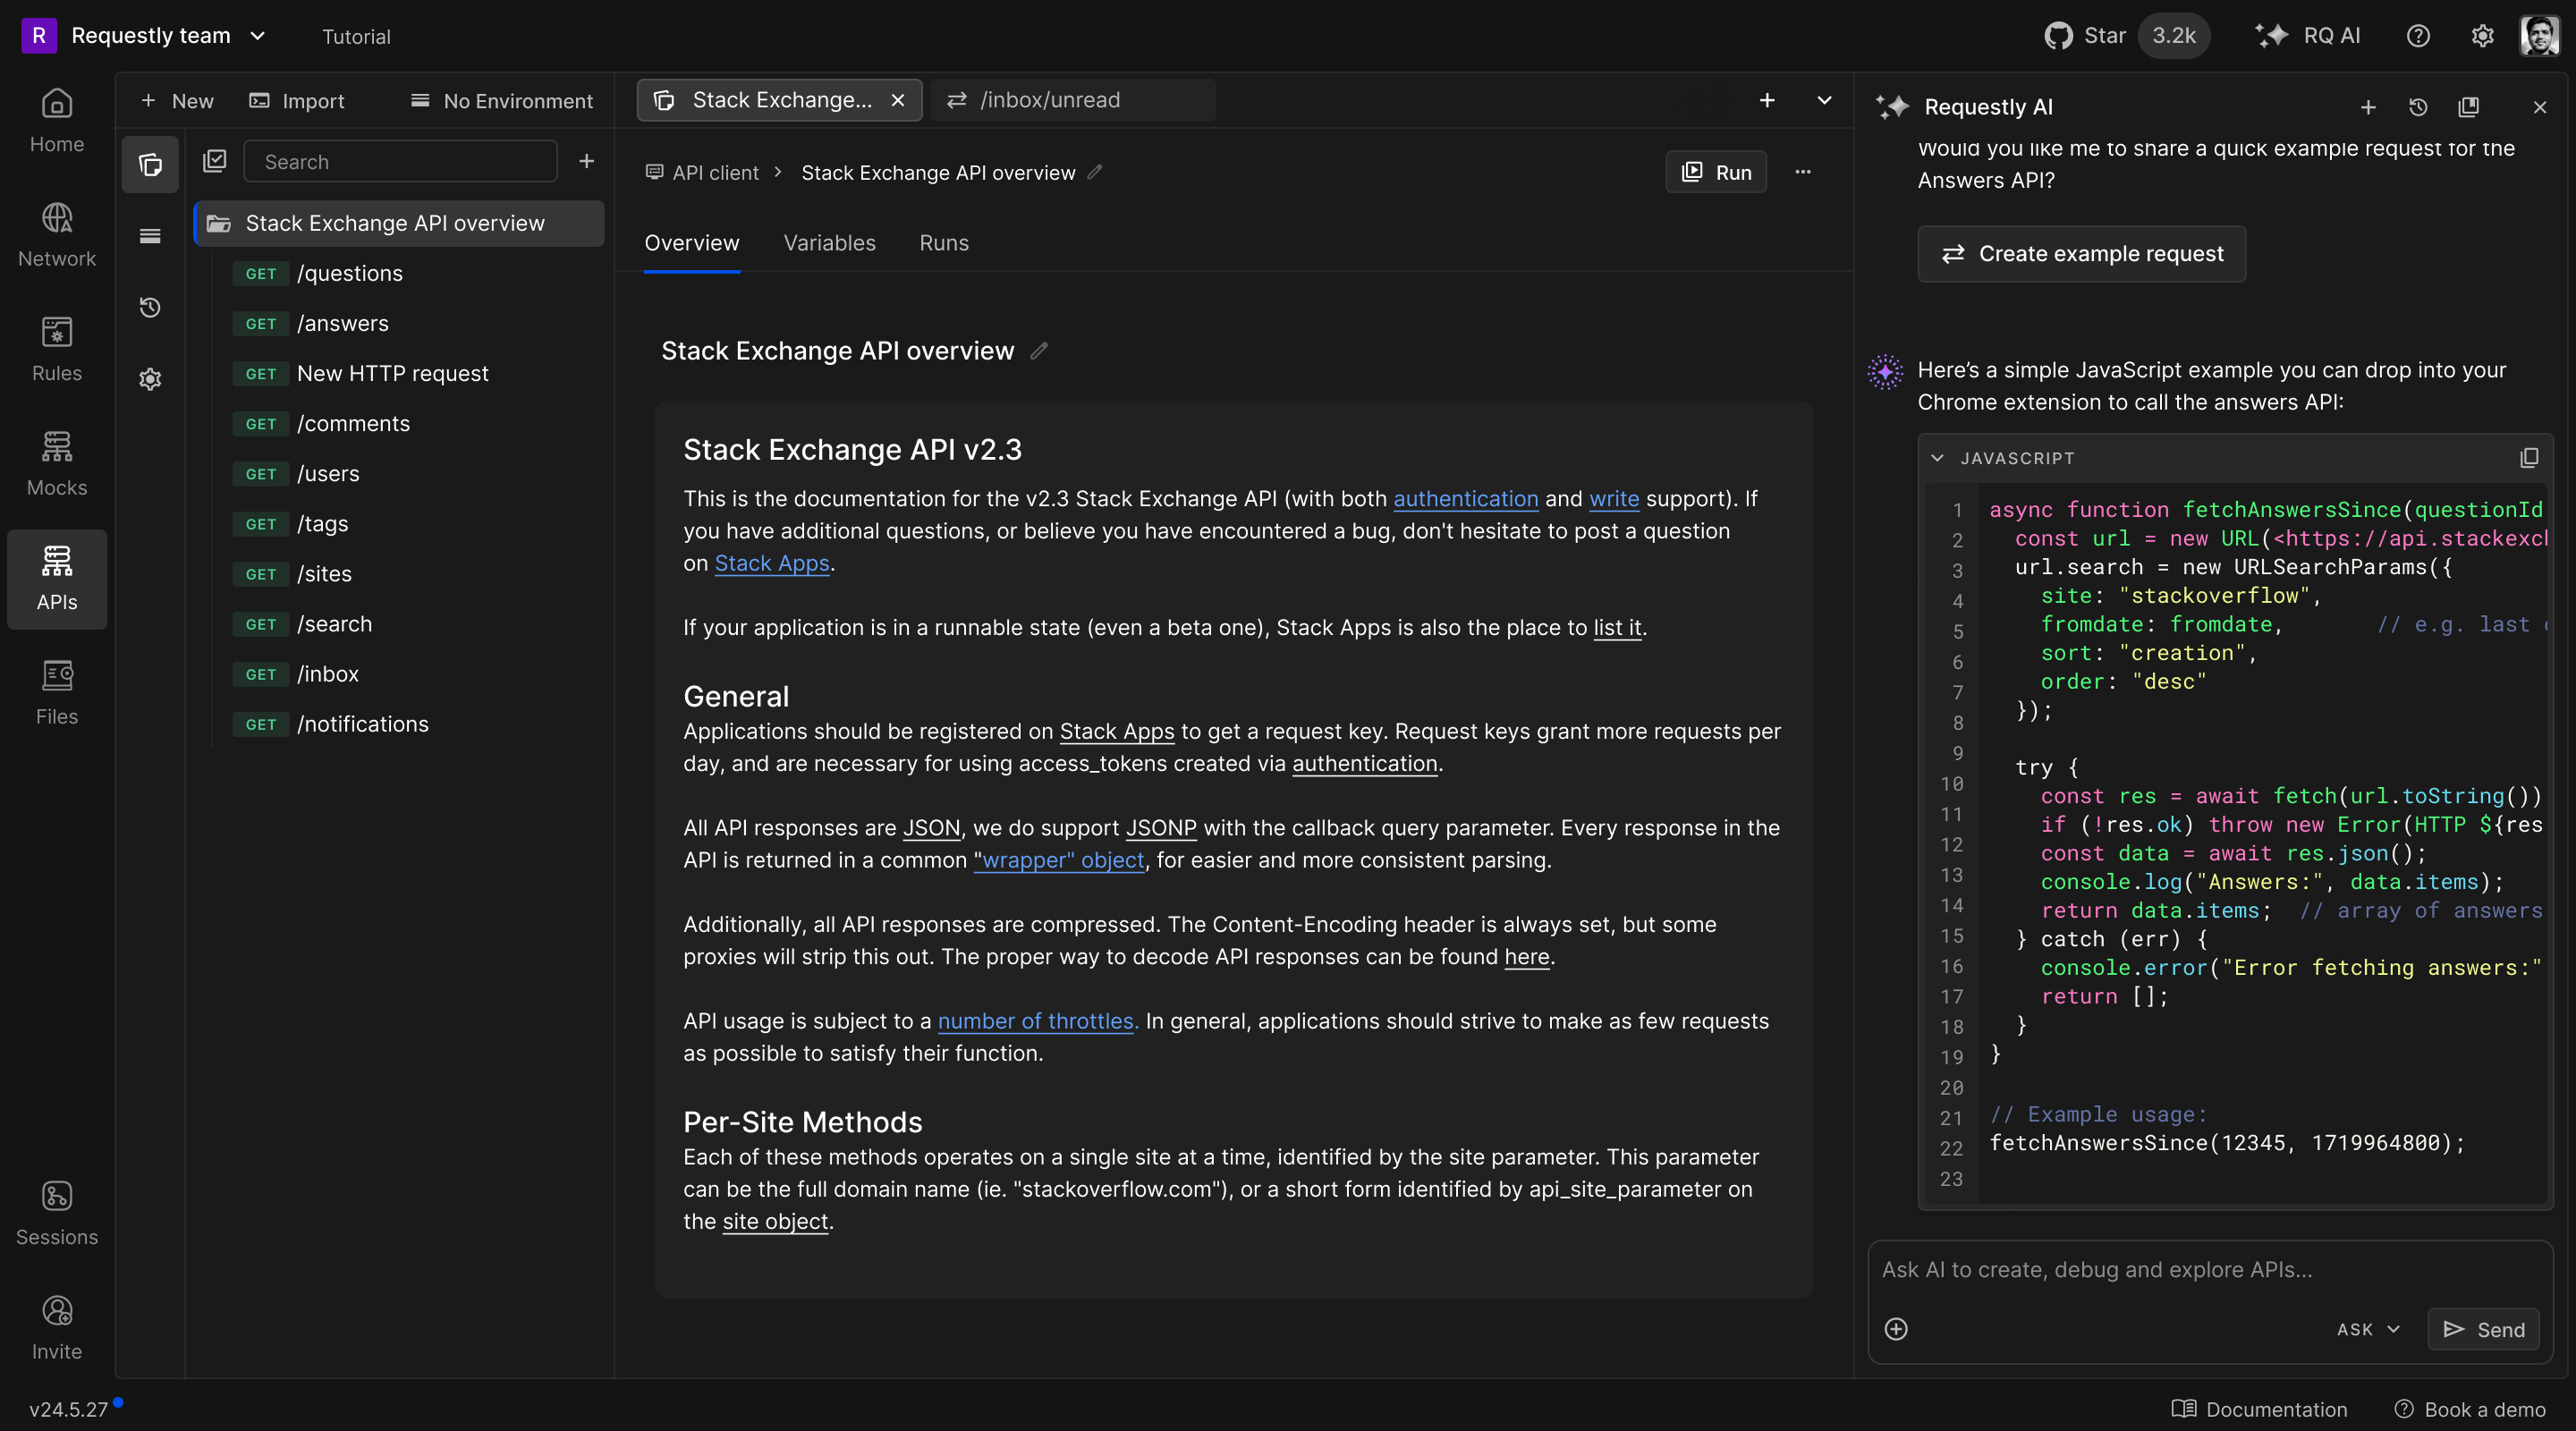Open the Tutorial menu item
Screen dimensions: 2576x1431
356,36
